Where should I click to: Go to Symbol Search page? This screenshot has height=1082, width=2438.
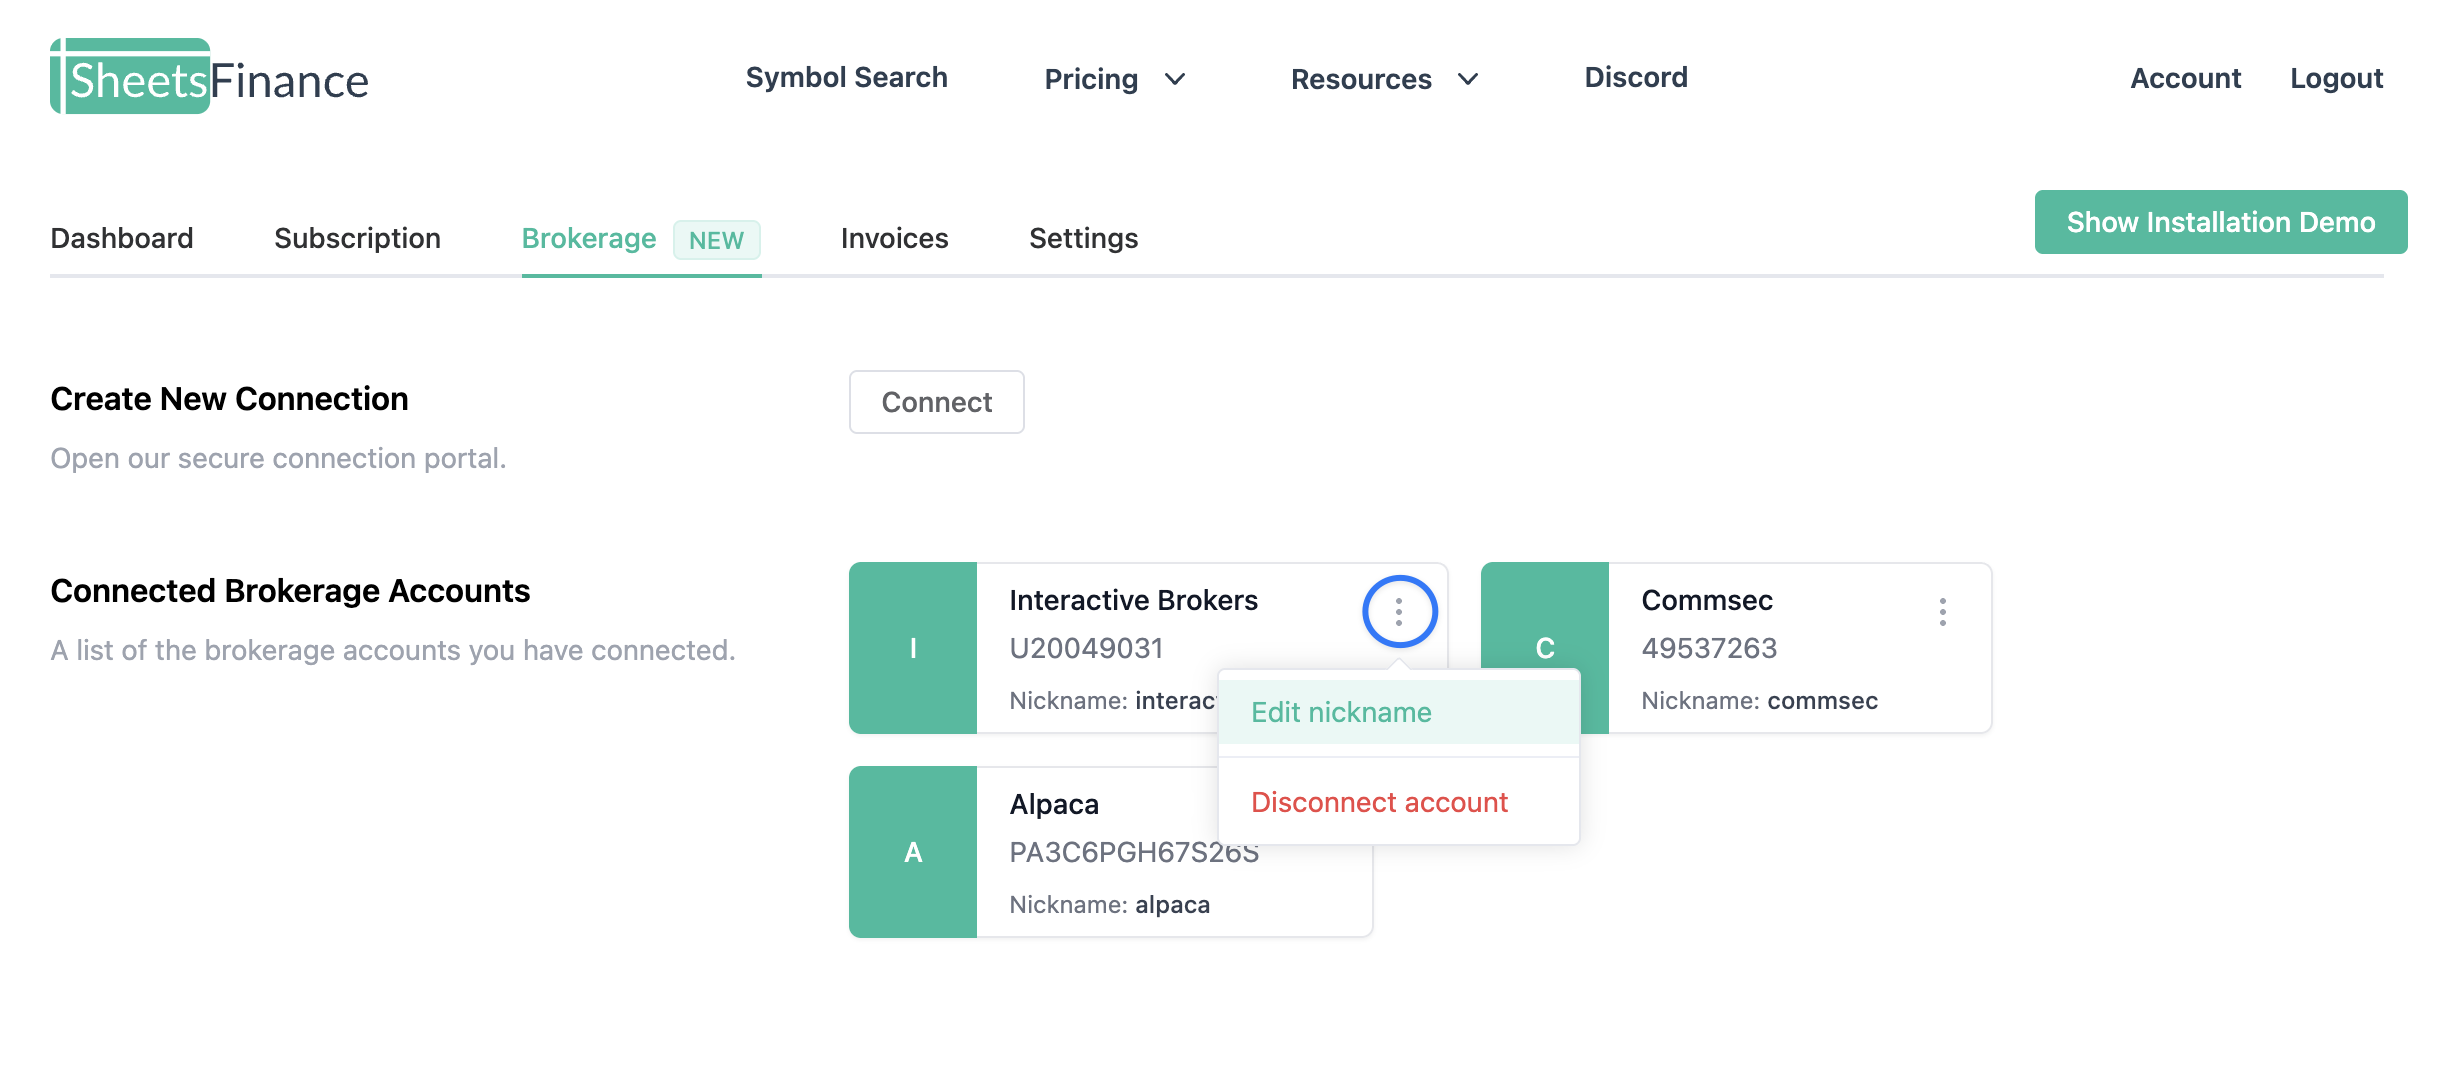[846, 77]
